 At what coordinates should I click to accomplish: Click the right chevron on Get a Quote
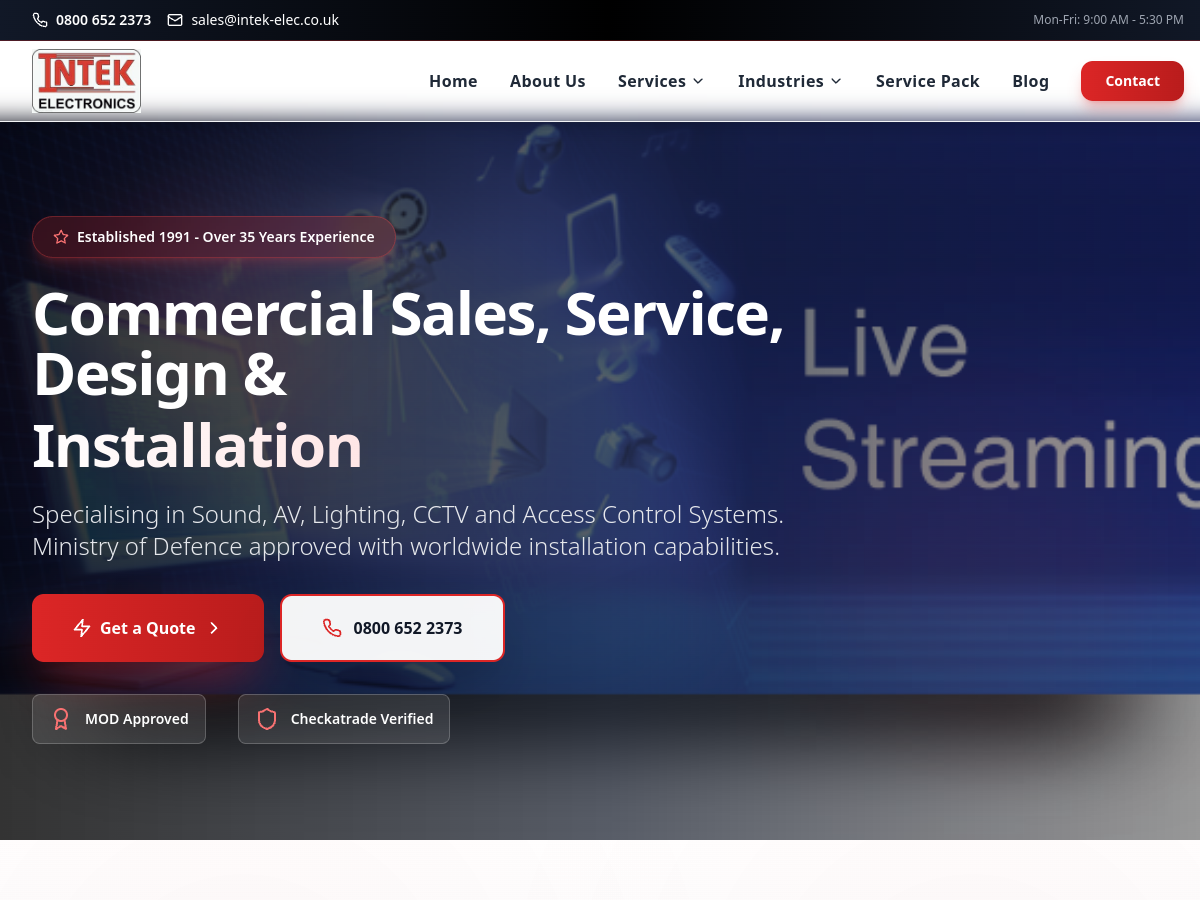click(x=214, y=628)
